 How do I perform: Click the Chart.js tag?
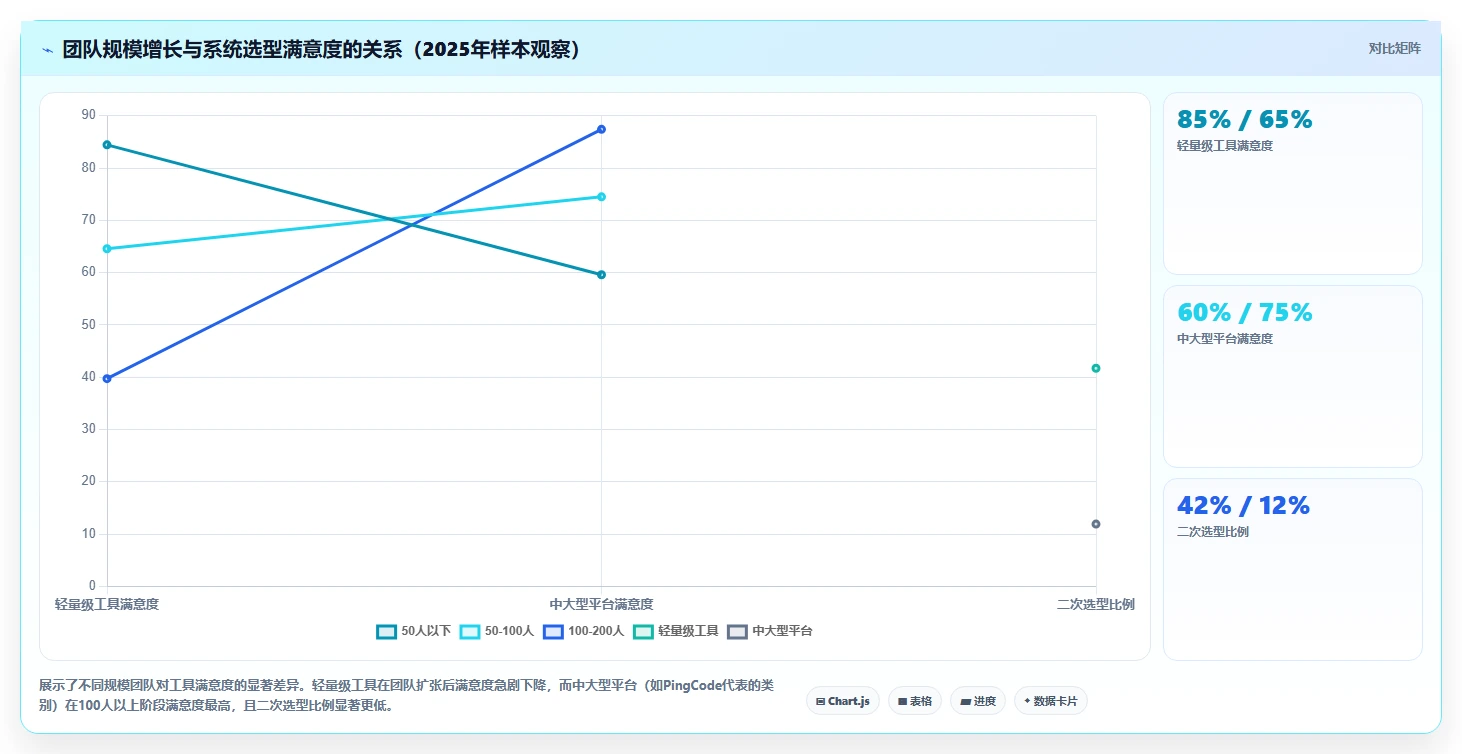click(843, 701)
